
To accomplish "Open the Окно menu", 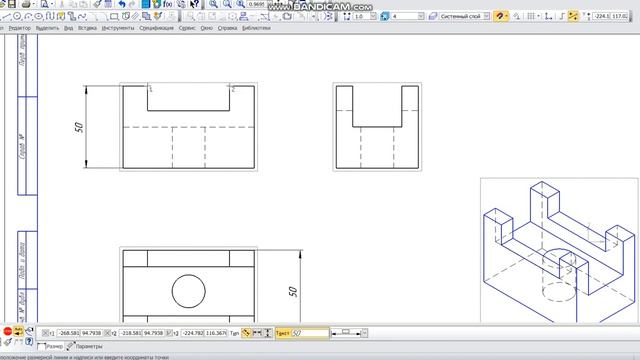I will [207, 28].
